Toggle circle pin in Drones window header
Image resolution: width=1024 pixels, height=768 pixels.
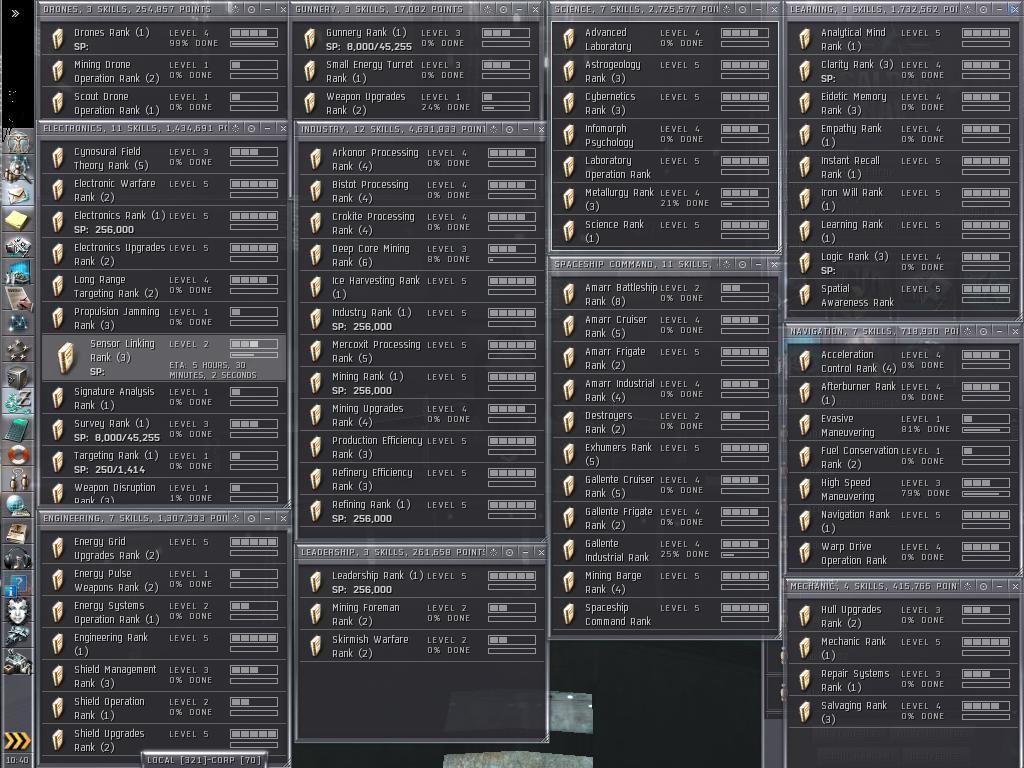[251, 9]
